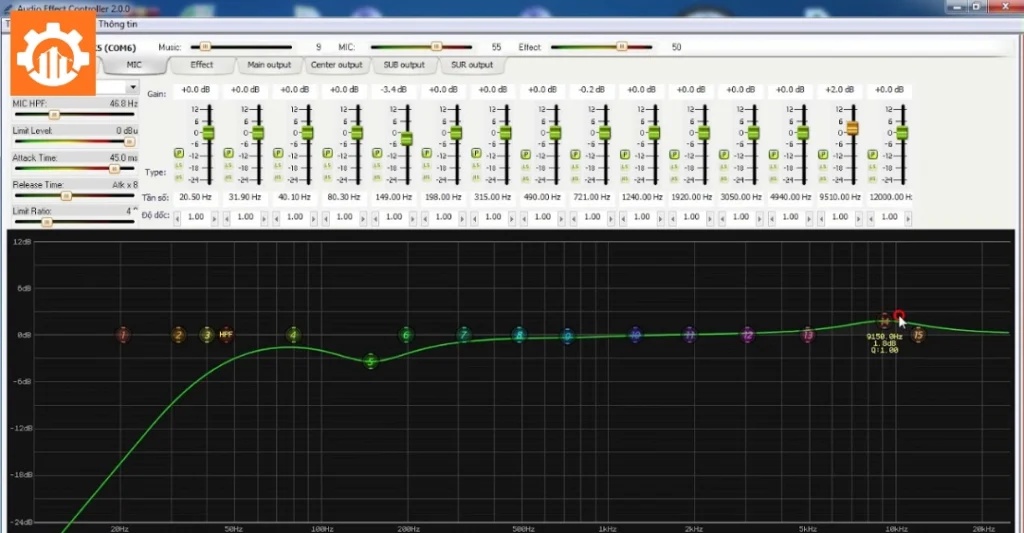1024x533 pixels.
Task: Toggle the P filter type for 149.00 Hz band
Action: click(377, 154)
